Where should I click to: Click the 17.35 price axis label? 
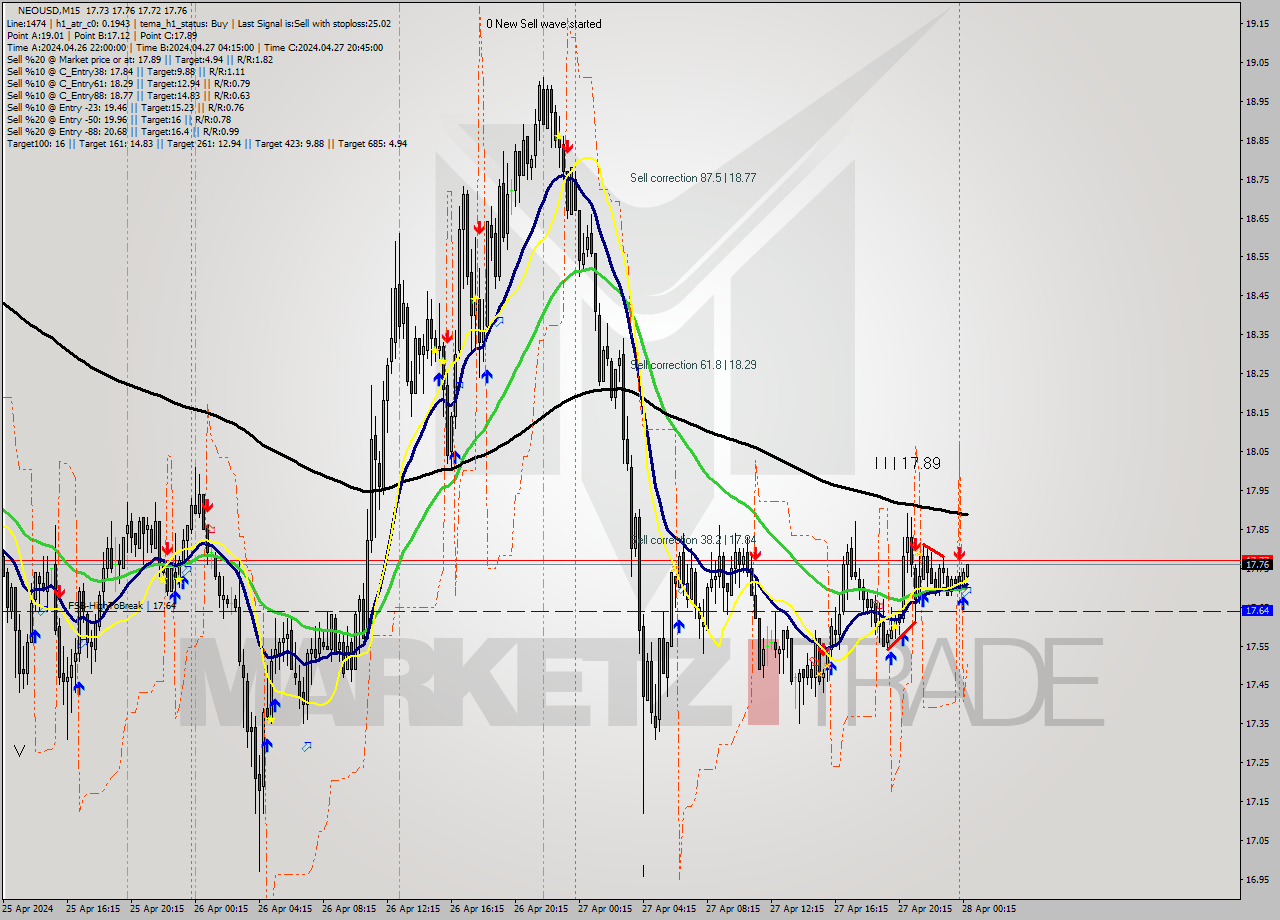pos(1257,724)
